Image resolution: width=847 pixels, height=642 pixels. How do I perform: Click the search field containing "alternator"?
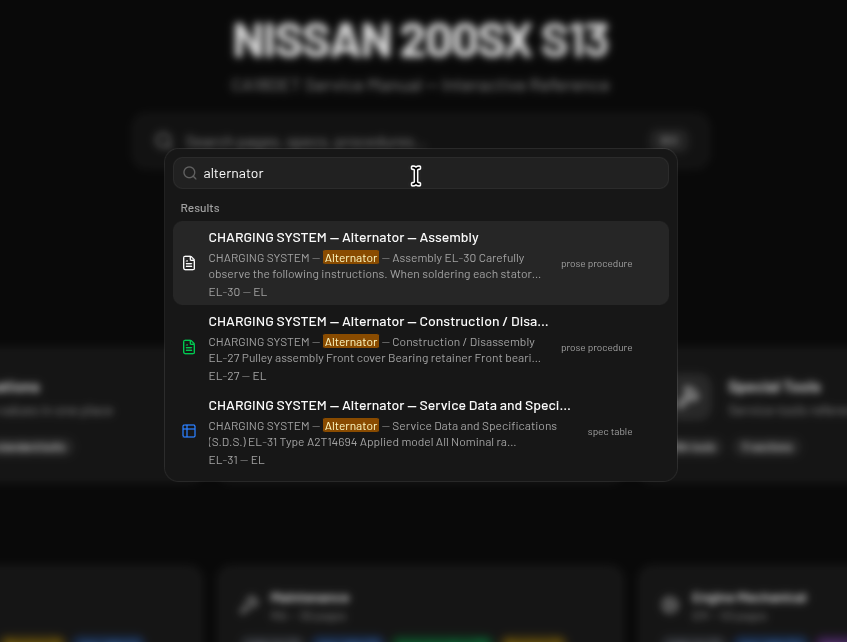tap(421, 173)
